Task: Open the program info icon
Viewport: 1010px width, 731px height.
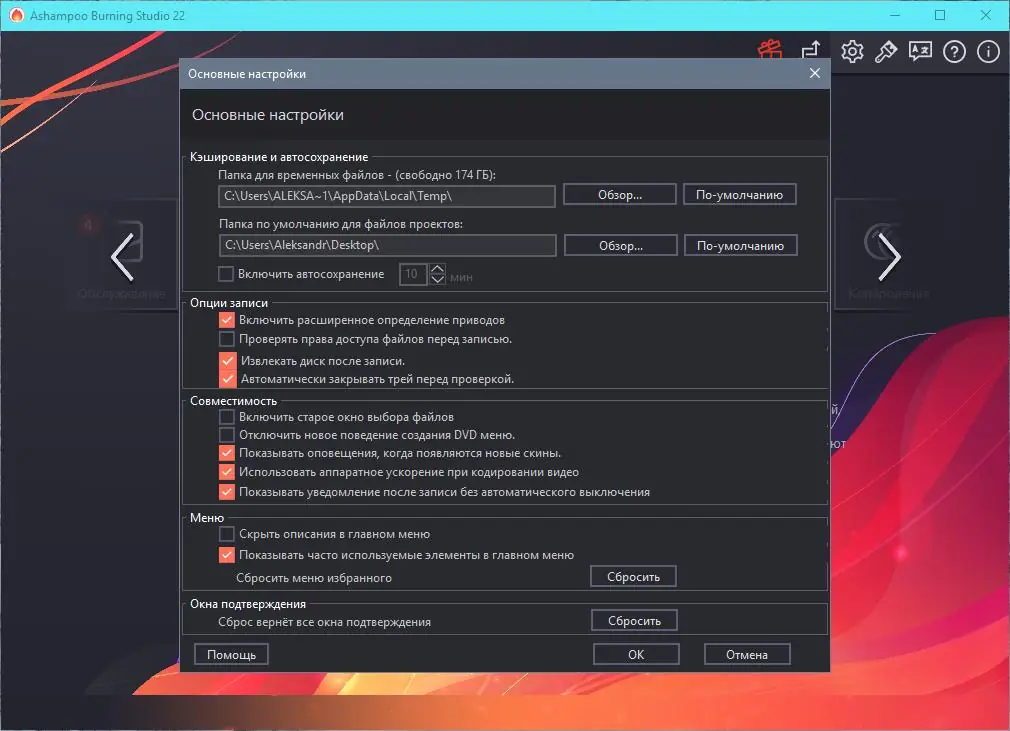Action: point(987,51)
